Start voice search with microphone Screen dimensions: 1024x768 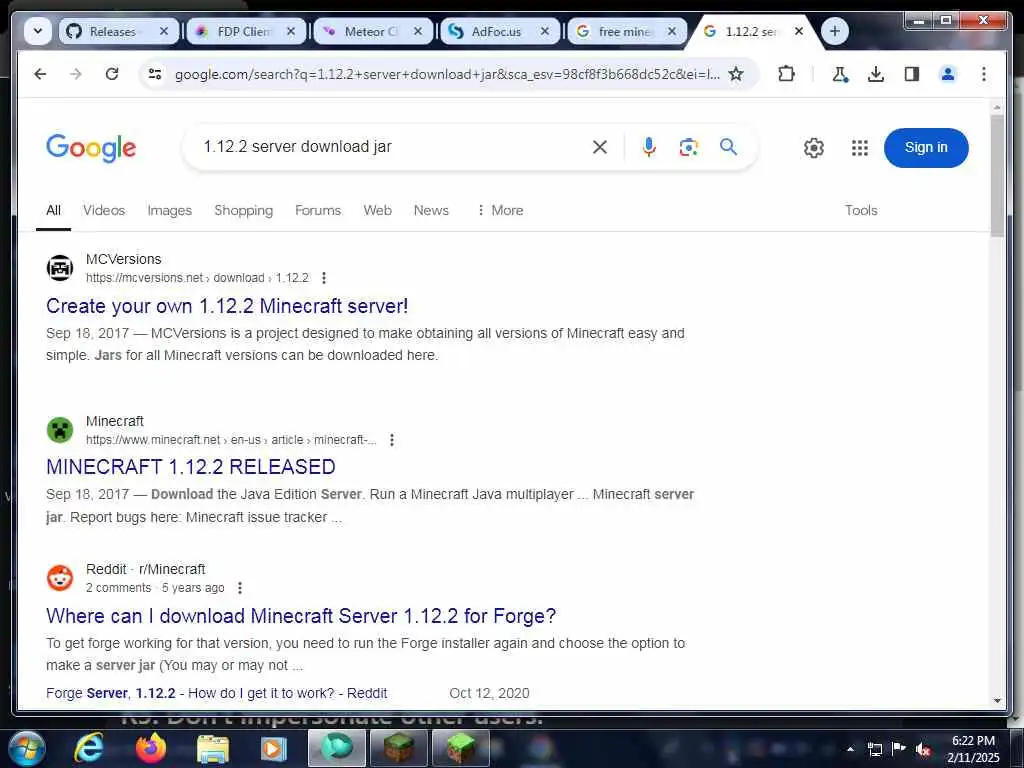click(x=648, y=147)
